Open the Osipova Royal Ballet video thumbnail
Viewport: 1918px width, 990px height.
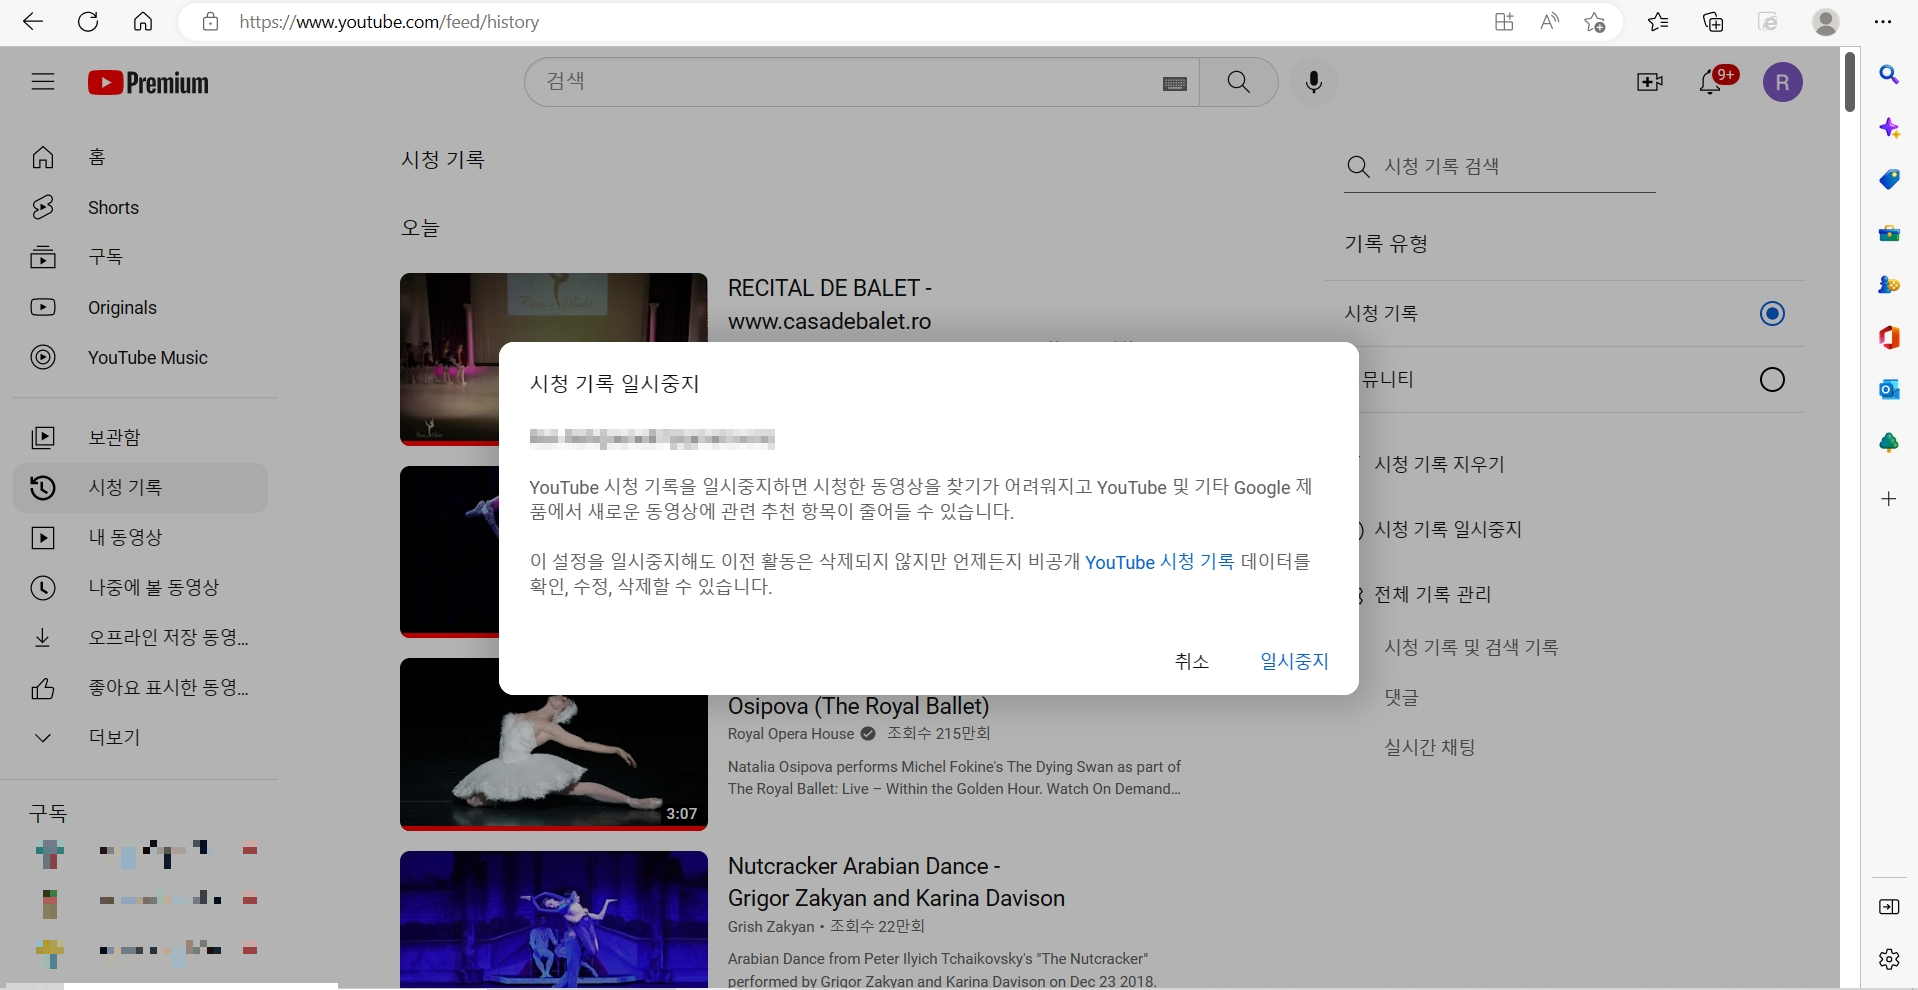[x=553, y=743]
